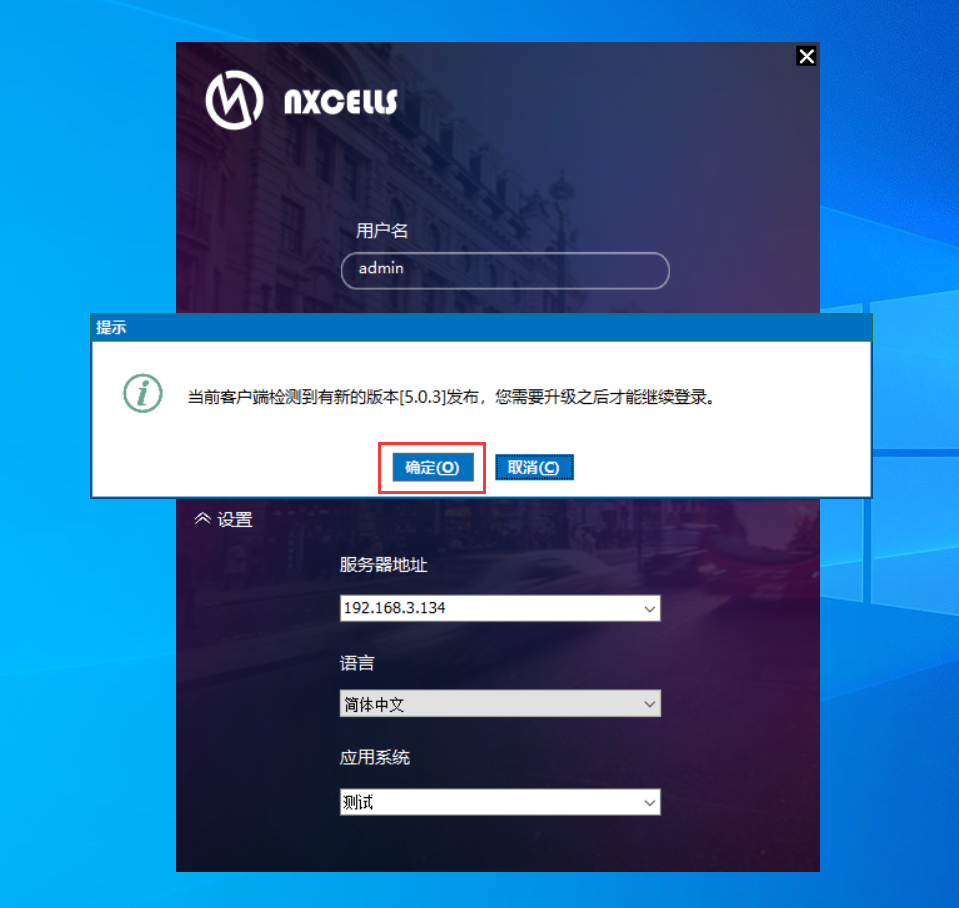Click the 192.168.3.134 server address field

pos(500,608)
